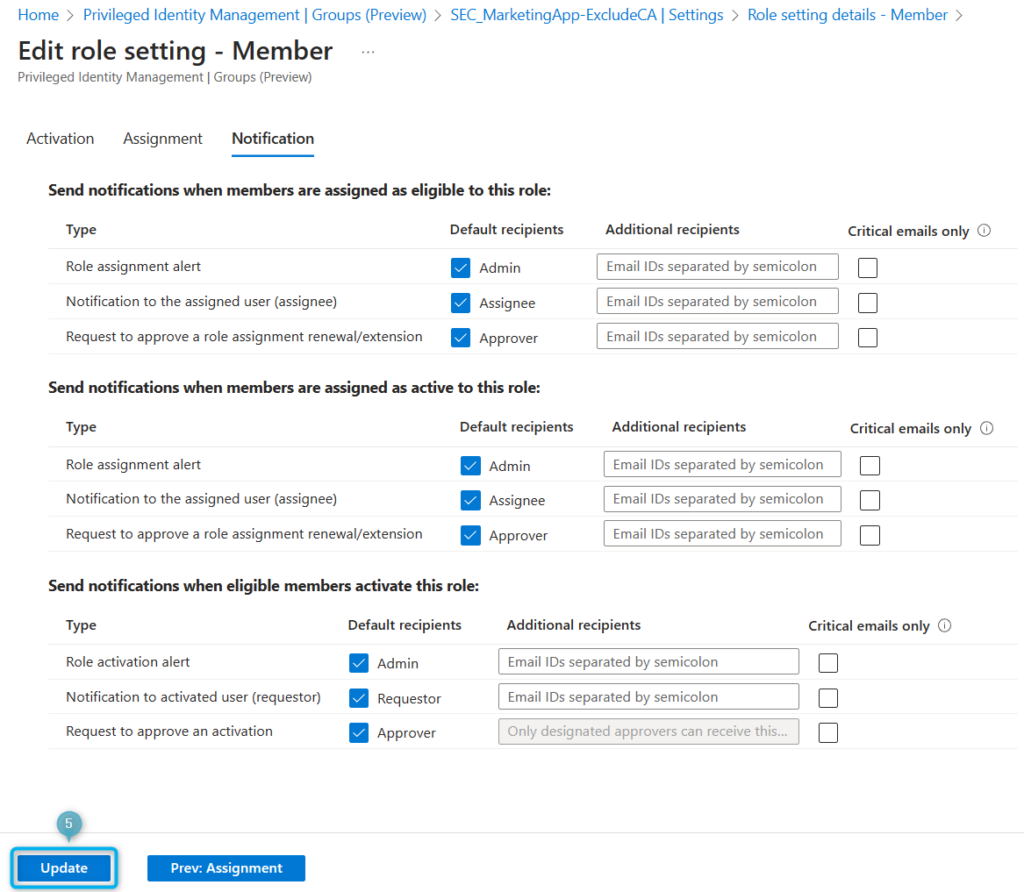Image resolution: width=1024 pixels, height=892 pixels.
Task: Uncheck the Requestor default recipient checkbox
Action: tap(358, 697)
